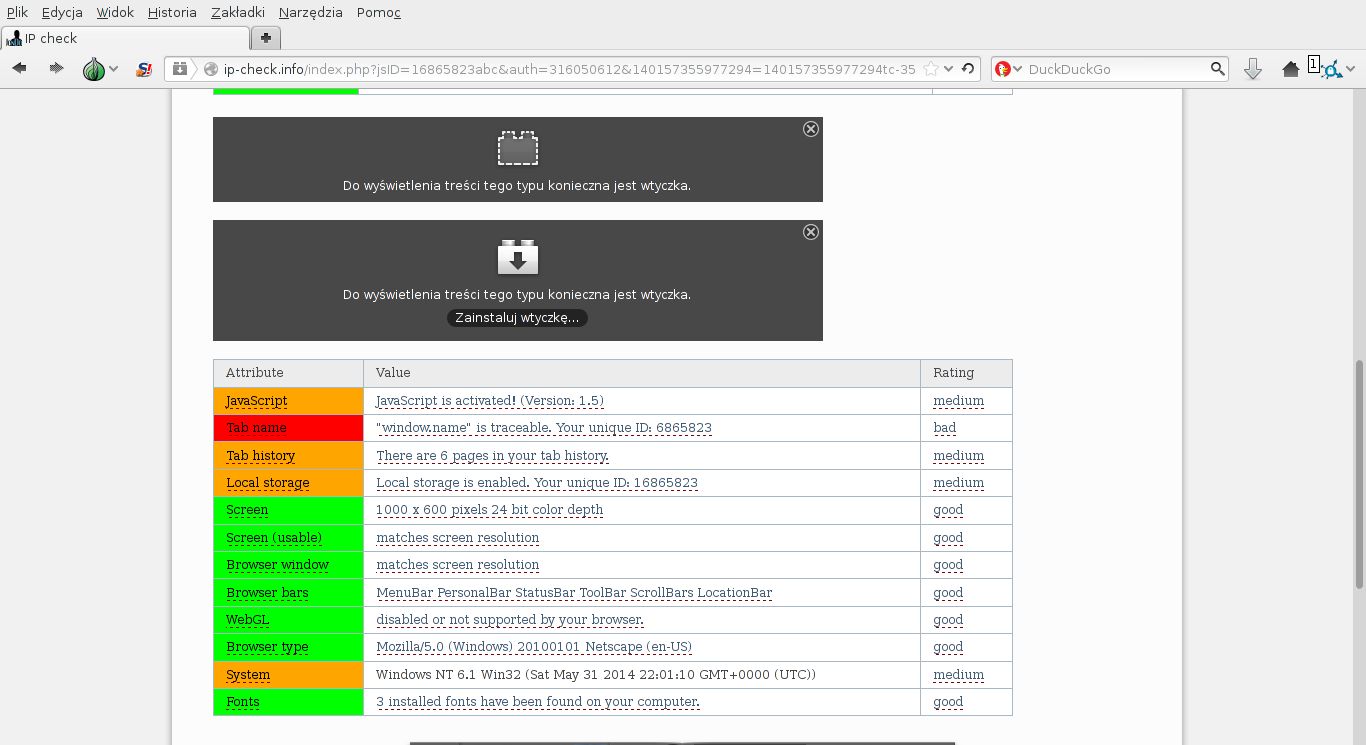Click 'Local storage is enabled' value text
The image size is (1366, 745).
pos(537,483)
